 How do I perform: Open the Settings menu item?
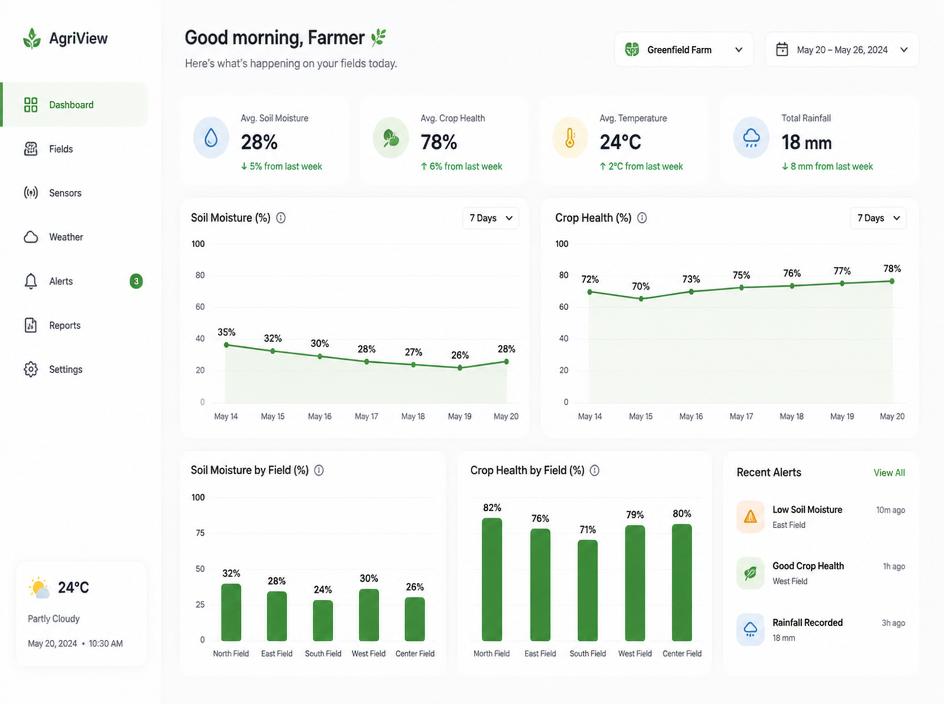(x=75, y=369)
